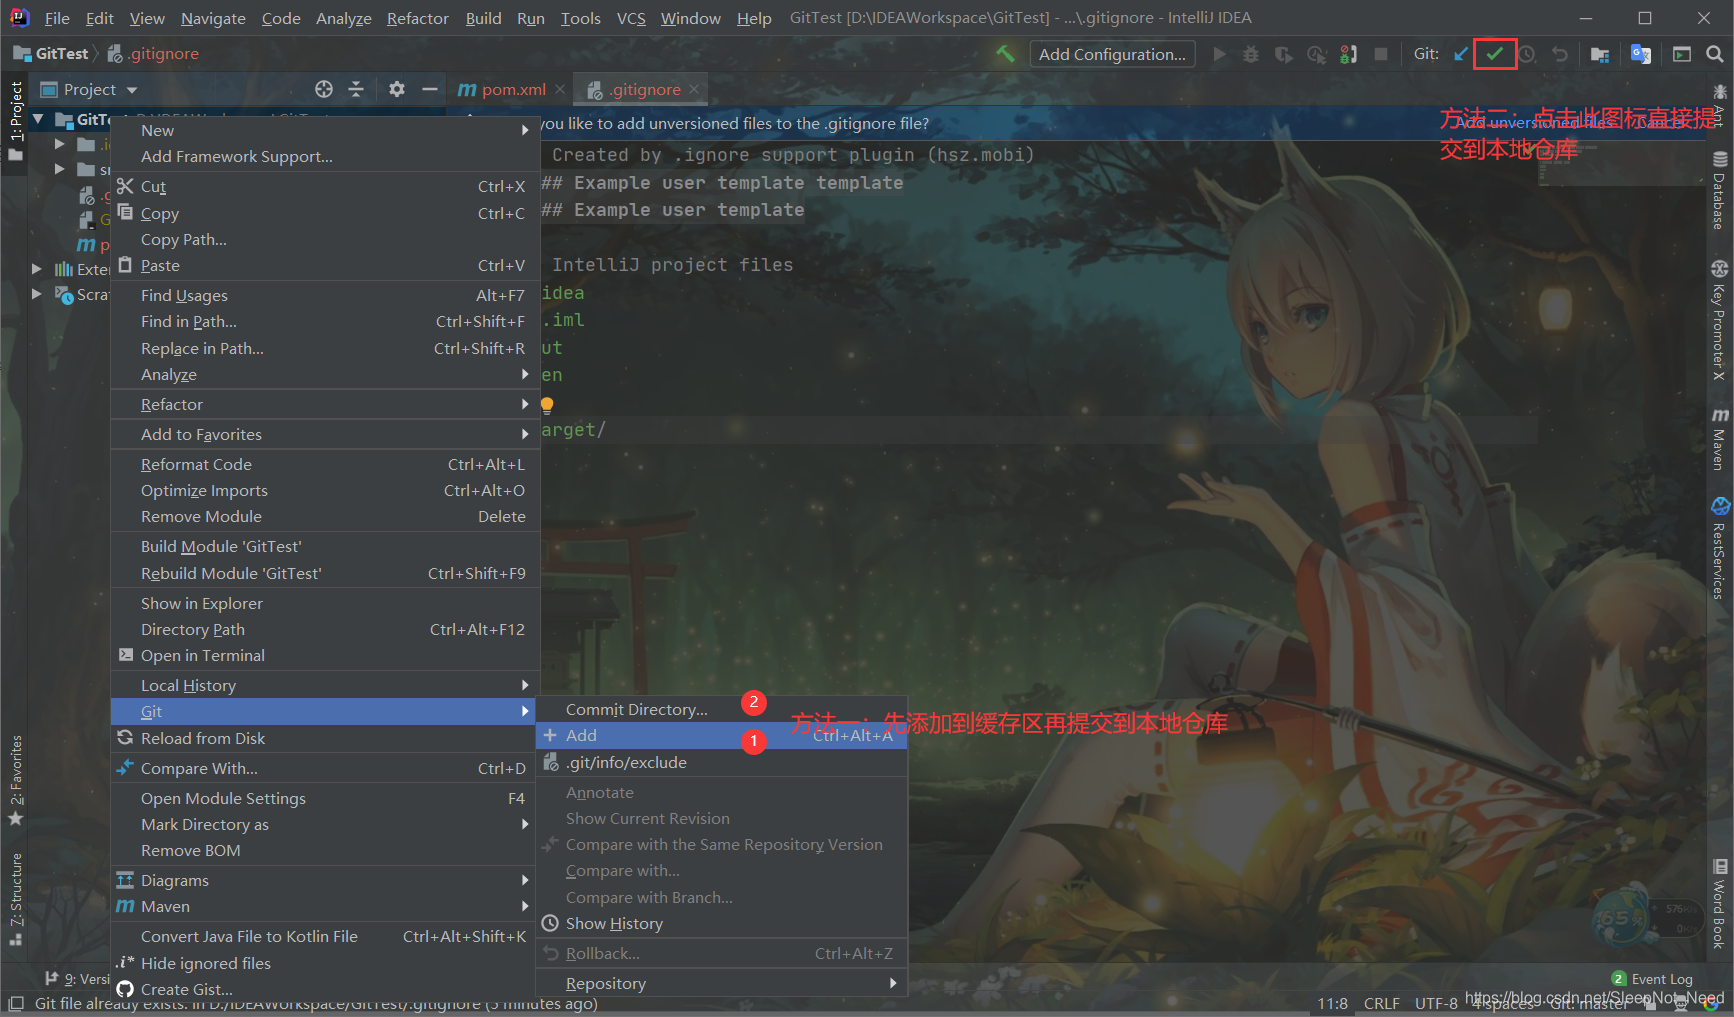The height and width of the screenshot is (1017, 1734).
Task: Collapse the GitTest root tree node
Action: 38,119
